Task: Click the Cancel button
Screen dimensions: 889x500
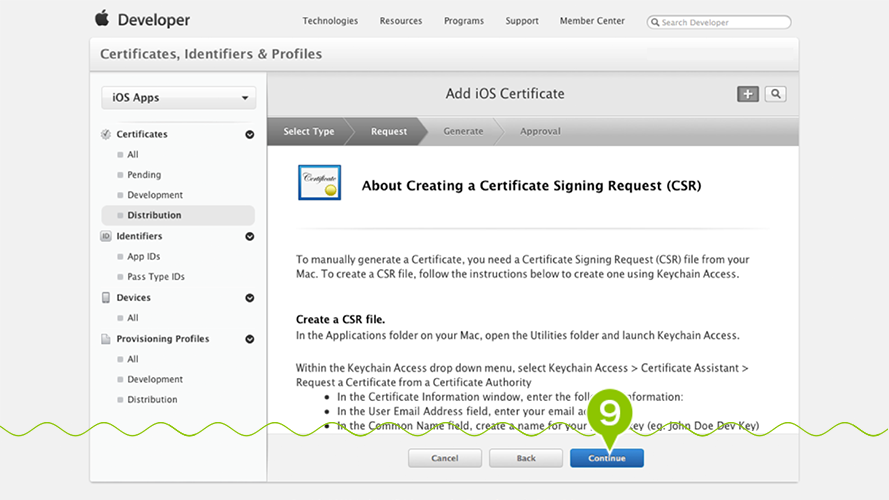Action: click(x=444, y=458)
